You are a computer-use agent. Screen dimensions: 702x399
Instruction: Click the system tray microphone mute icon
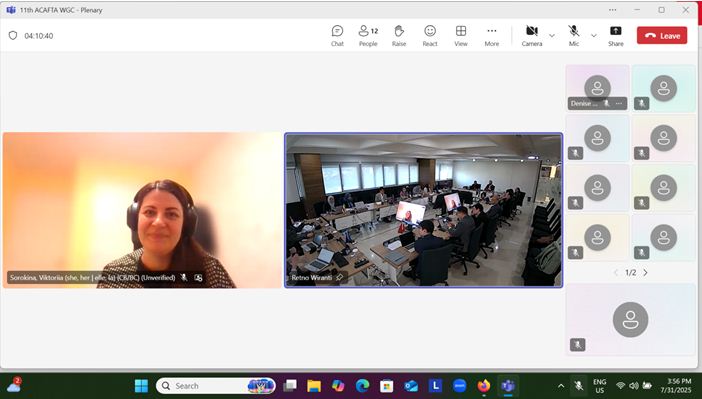coord(578,386)
